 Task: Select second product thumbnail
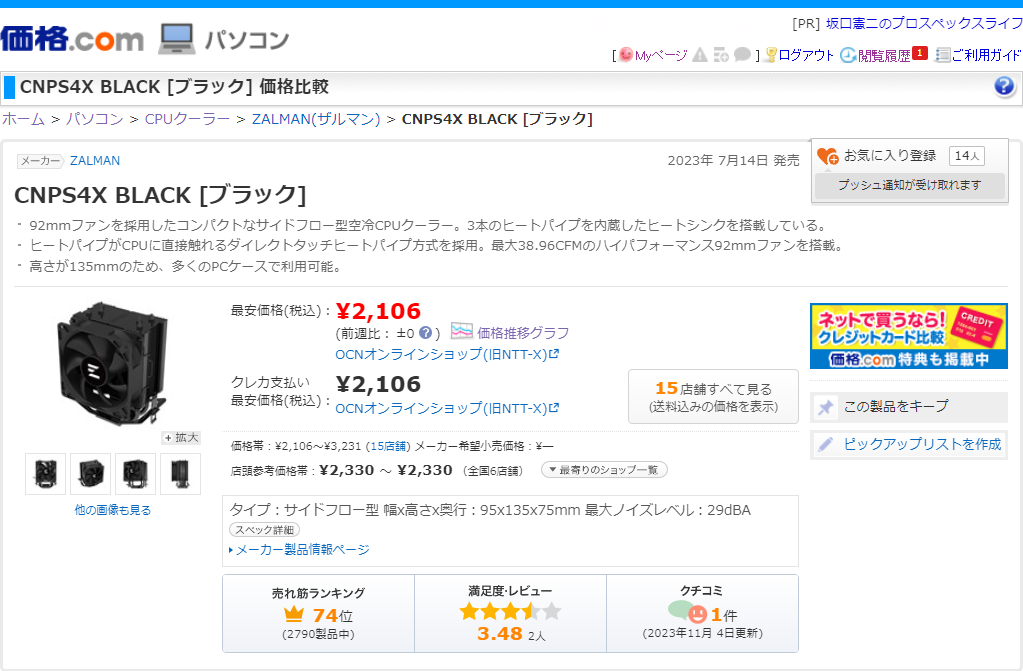point(91,474)
